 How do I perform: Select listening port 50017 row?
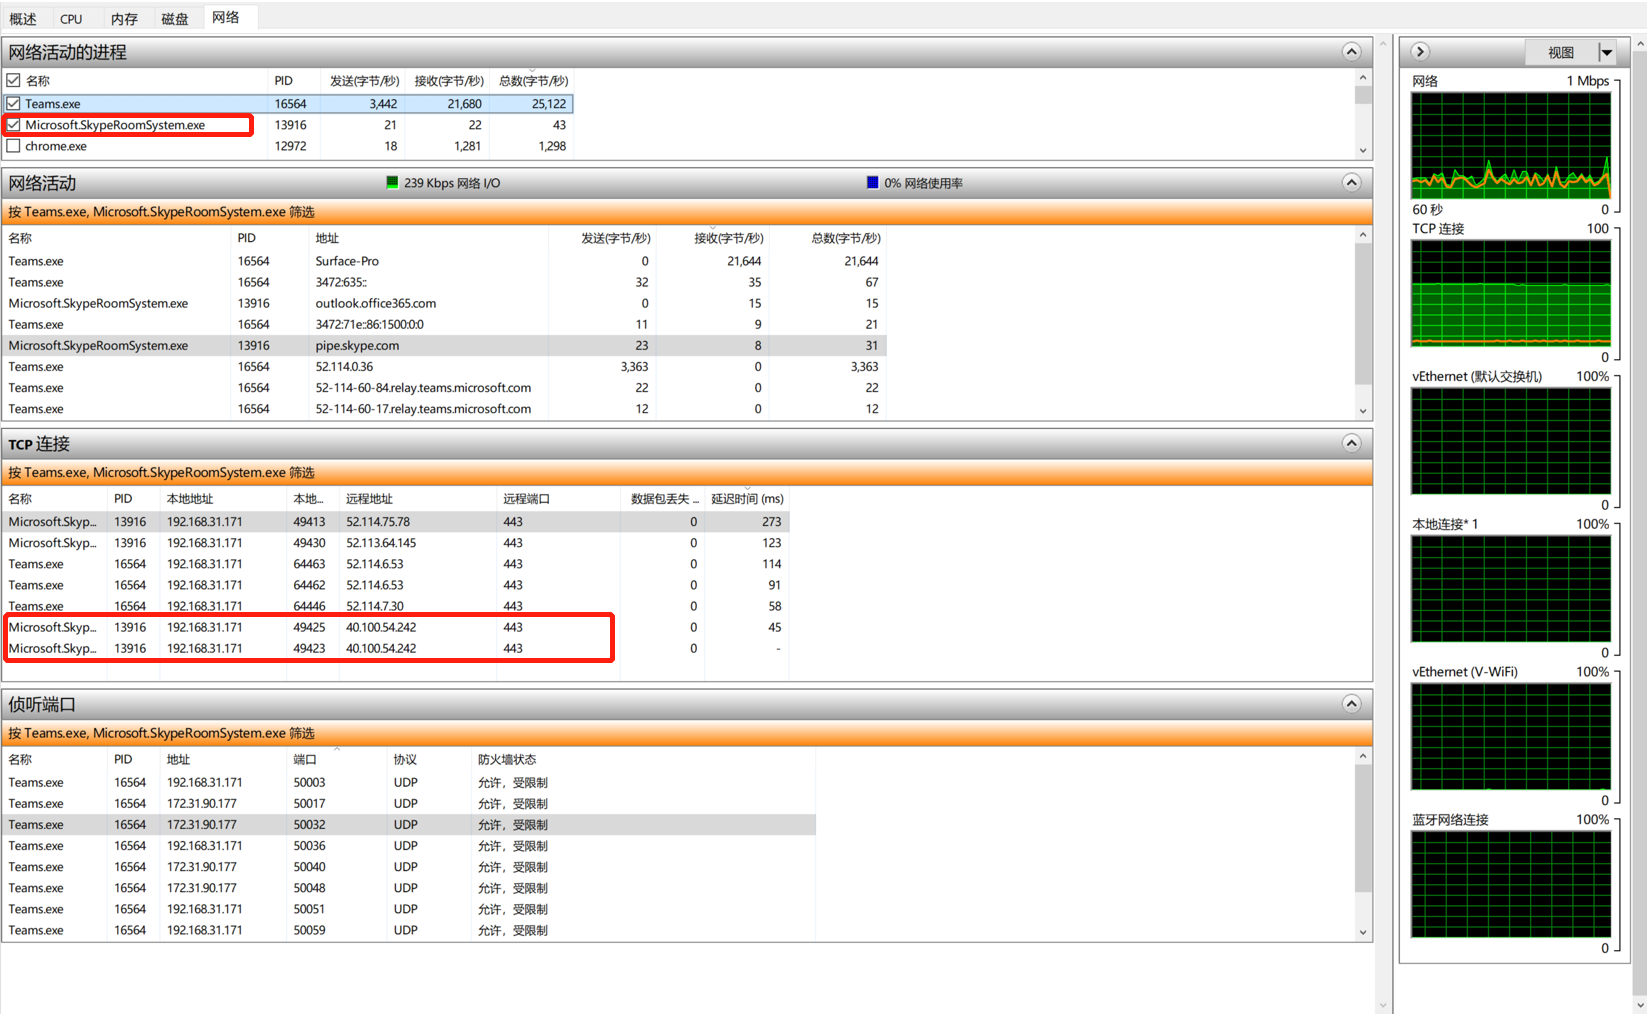point(410,803)
